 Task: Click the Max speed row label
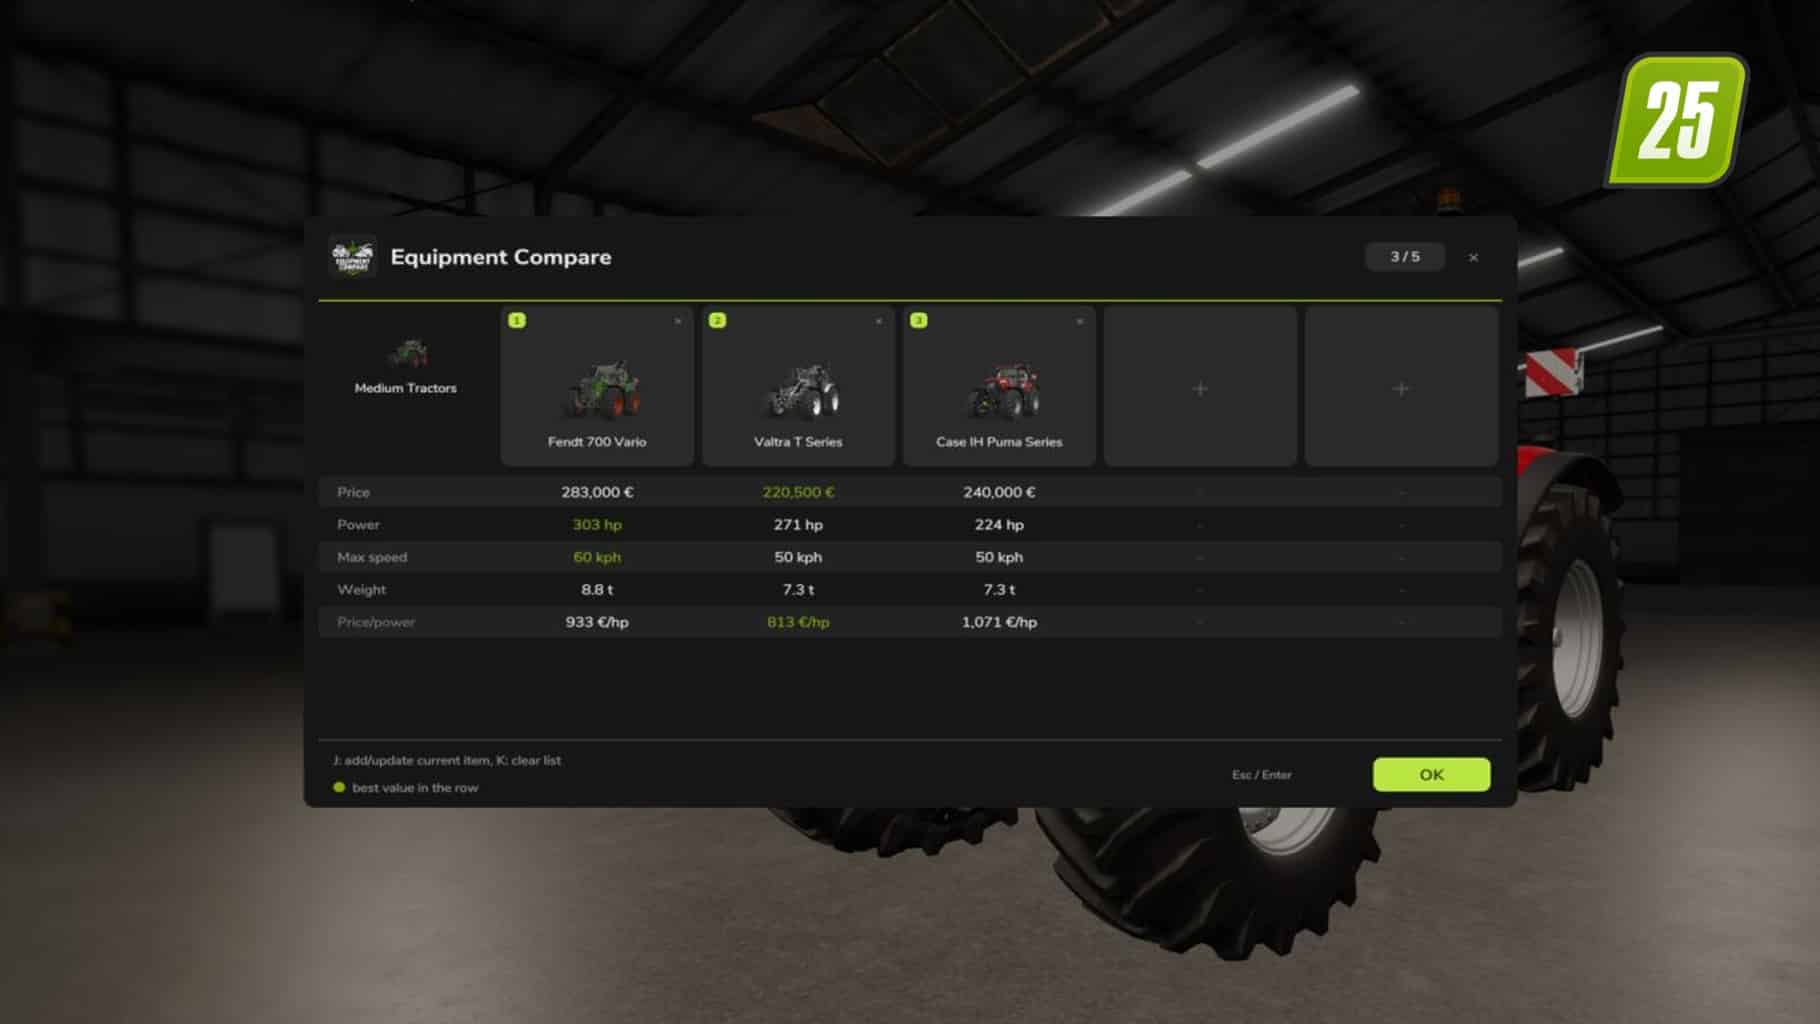click(x=372, y=557)
